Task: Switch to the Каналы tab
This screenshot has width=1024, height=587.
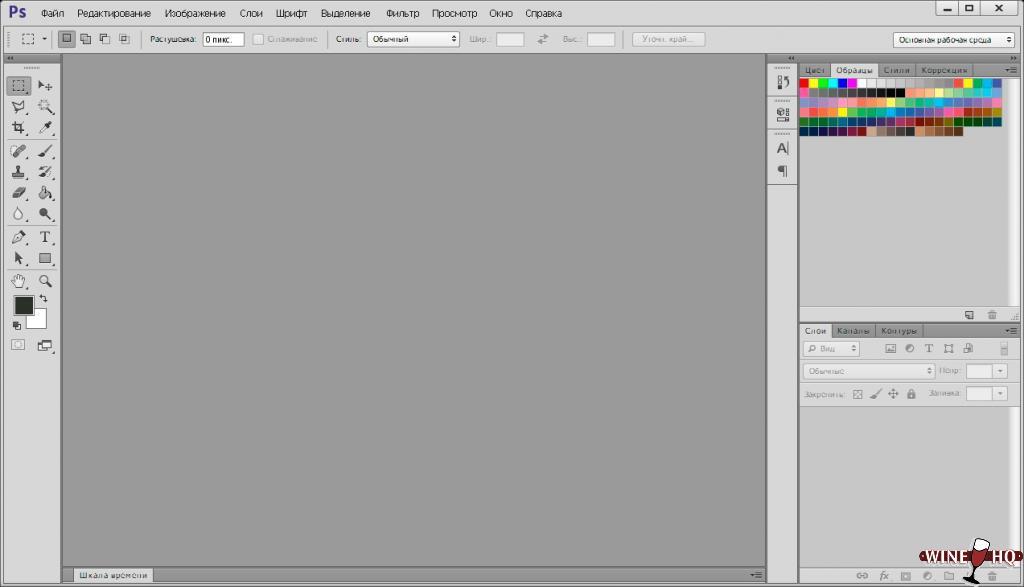Action: pos(853,329)
